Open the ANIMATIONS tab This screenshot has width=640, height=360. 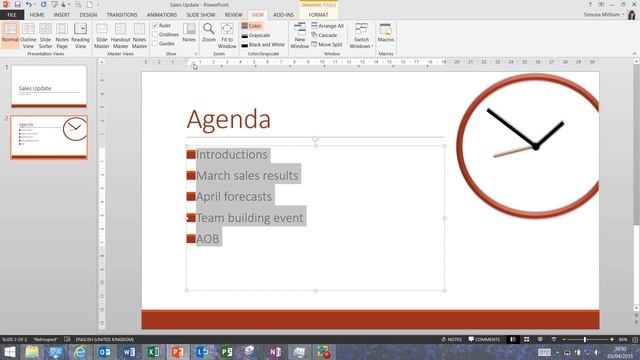pyautogui.click(x=162, y=15)
